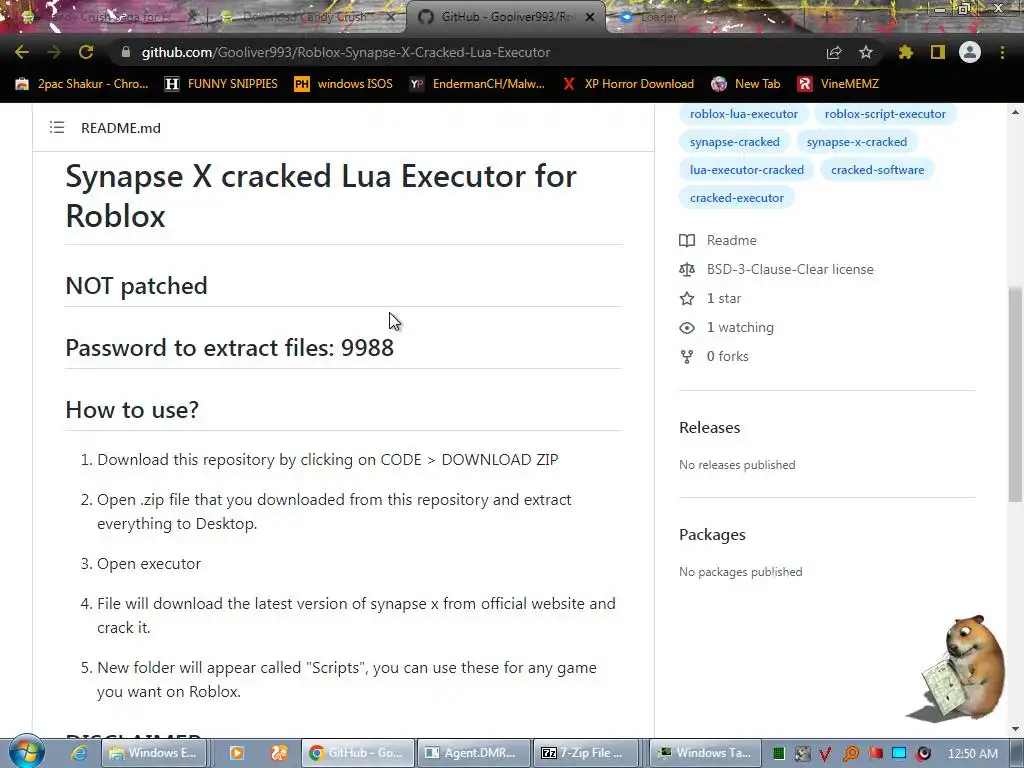Open the Readme link in the sidebar
This screenshot has height=768, width=1024.
tap(731, 240)
